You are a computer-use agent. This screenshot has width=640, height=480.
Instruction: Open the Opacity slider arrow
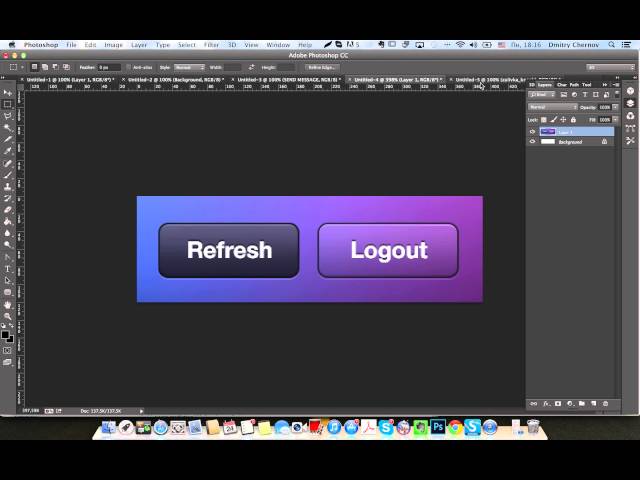(x=616, y=107)
